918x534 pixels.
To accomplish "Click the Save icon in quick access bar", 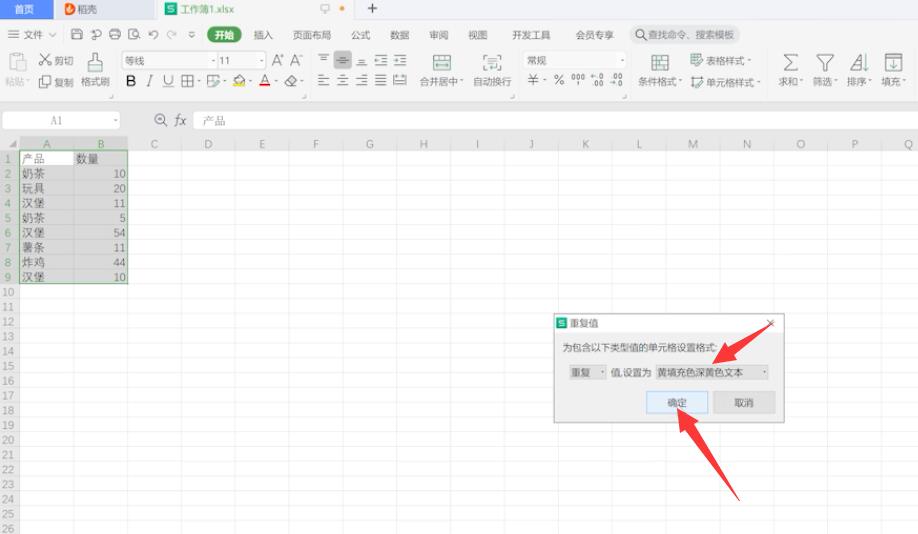I will [x=77, y=35].
